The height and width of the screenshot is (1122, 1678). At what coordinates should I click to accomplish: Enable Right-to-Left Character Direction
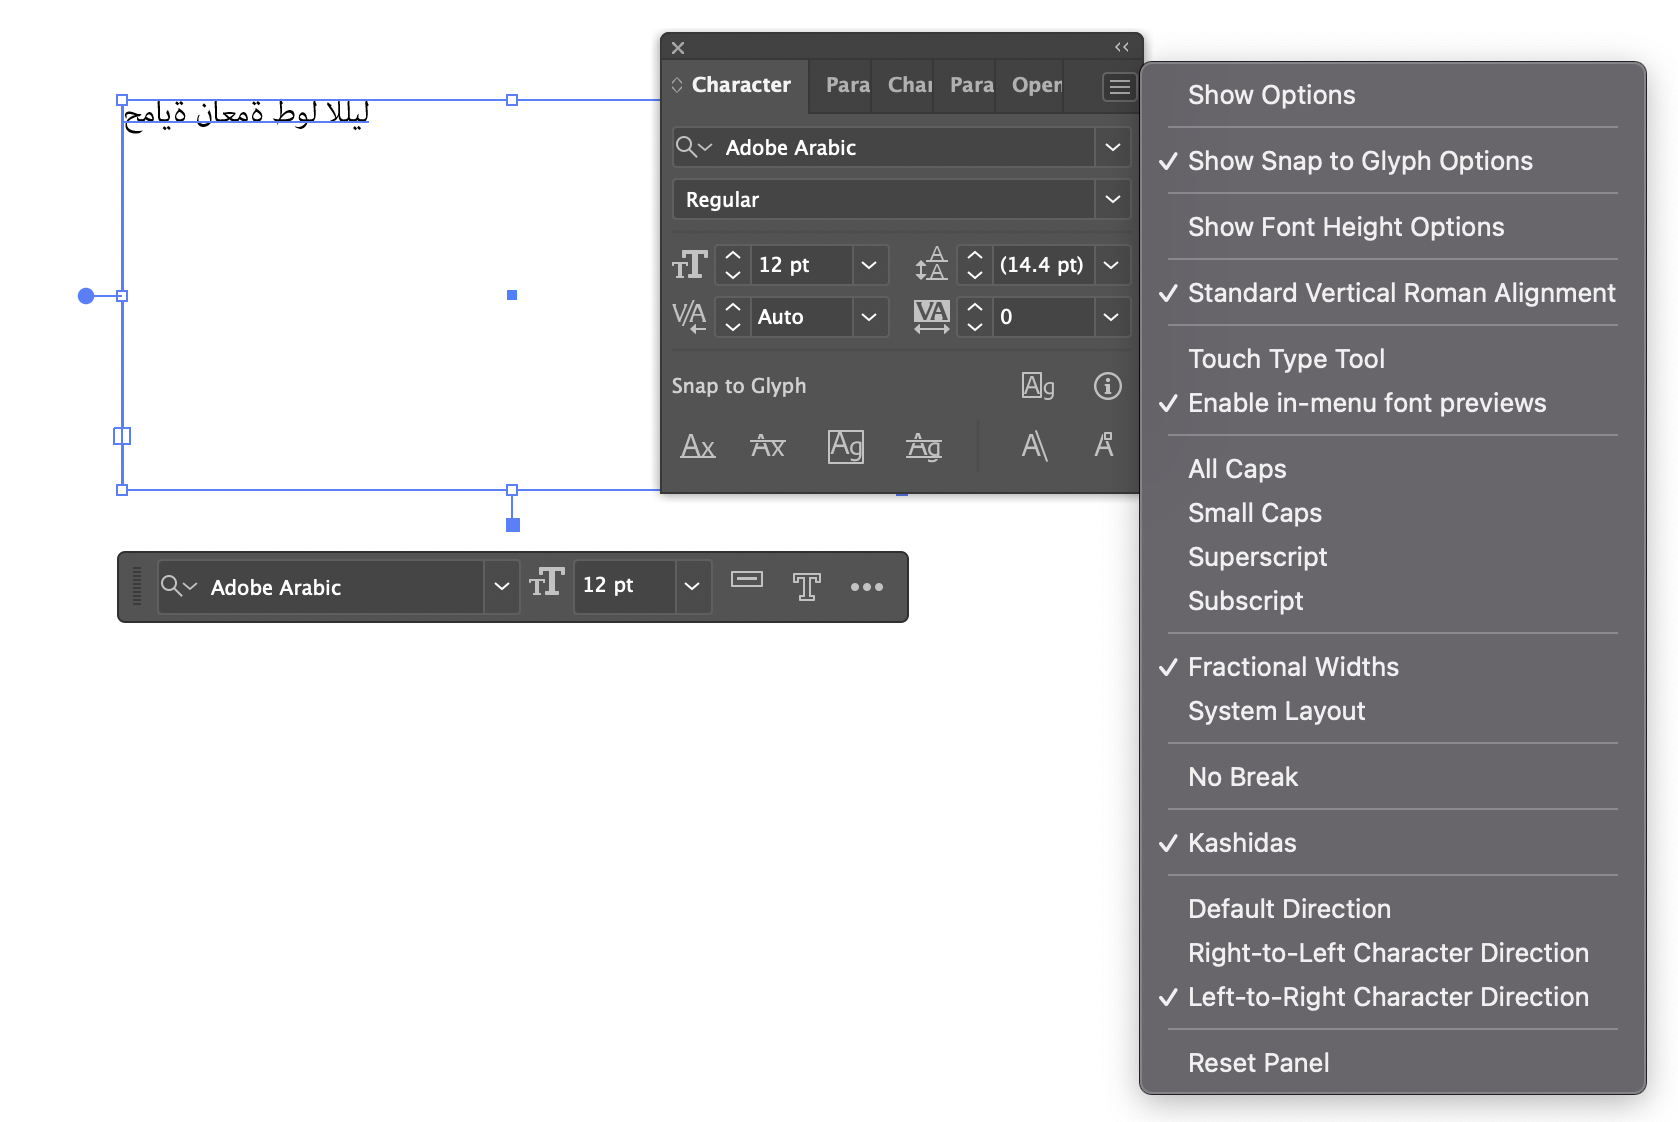coord(1388,952)
